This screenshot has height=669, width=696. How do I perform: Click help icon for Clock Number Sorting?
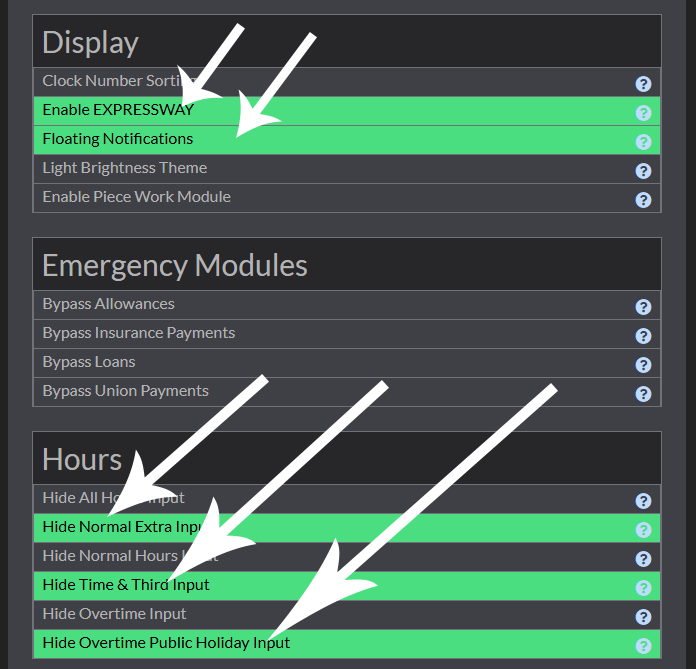pos(643,84)
